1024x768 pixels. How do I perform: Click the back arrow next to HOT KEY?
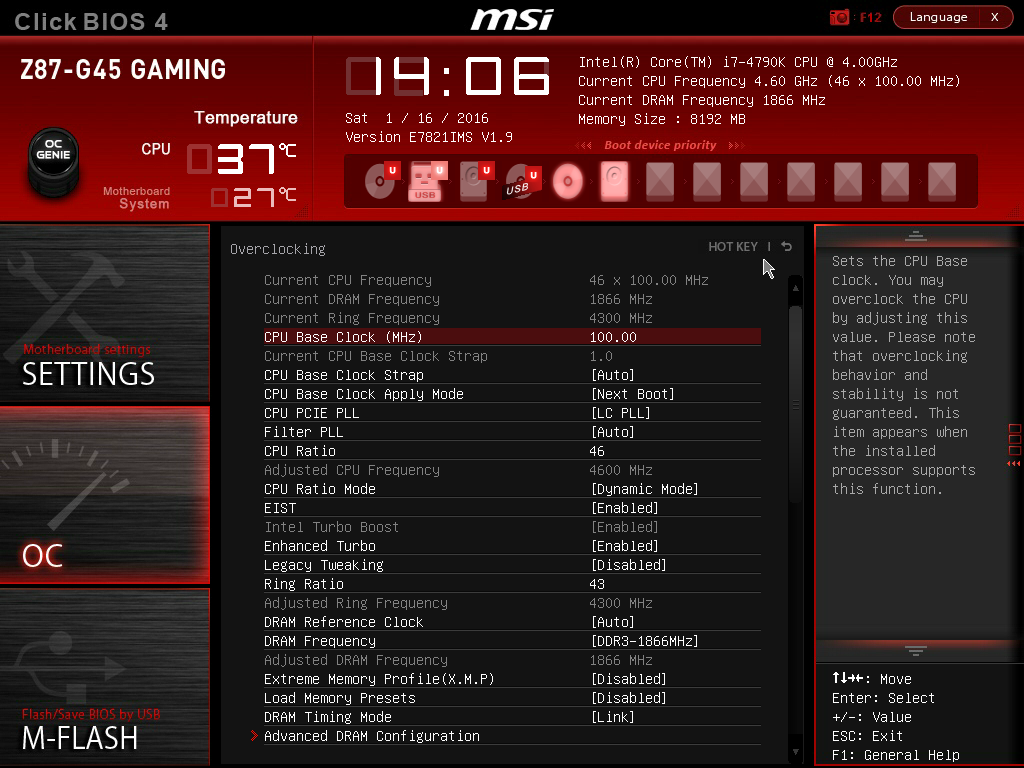(x=787, y=246)
